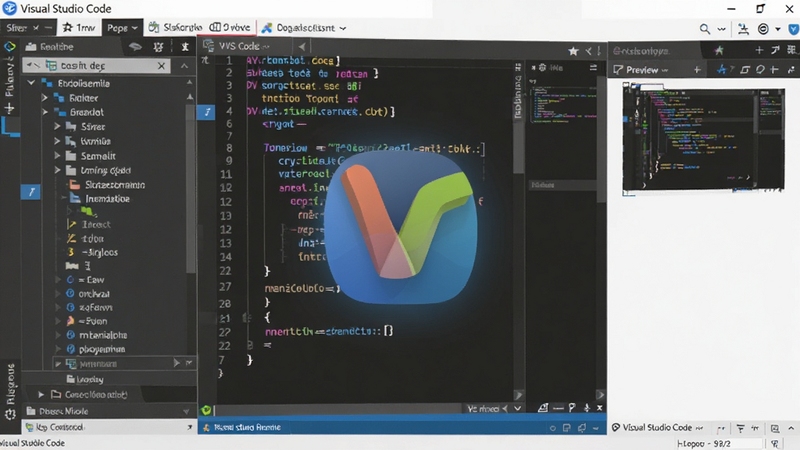Select the phoyanimm tree item
Viewport: 800px width, 450px height.
(x=97, y=349)
